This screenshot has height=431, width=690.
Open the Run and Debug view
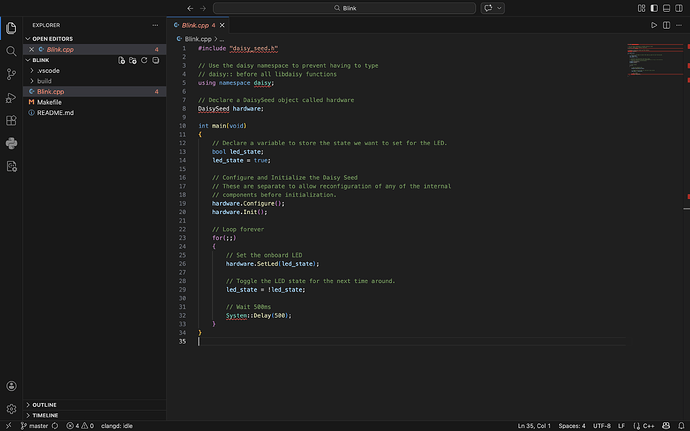11,96
